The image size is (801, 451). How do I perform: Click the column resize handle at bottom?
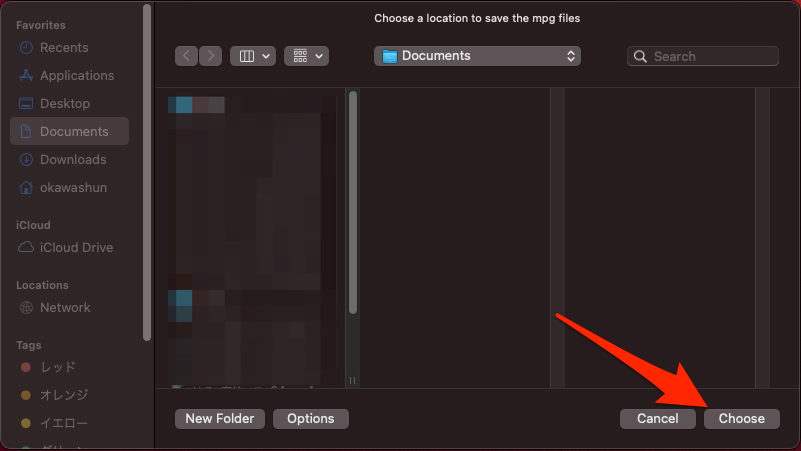[x=352, y=381]
